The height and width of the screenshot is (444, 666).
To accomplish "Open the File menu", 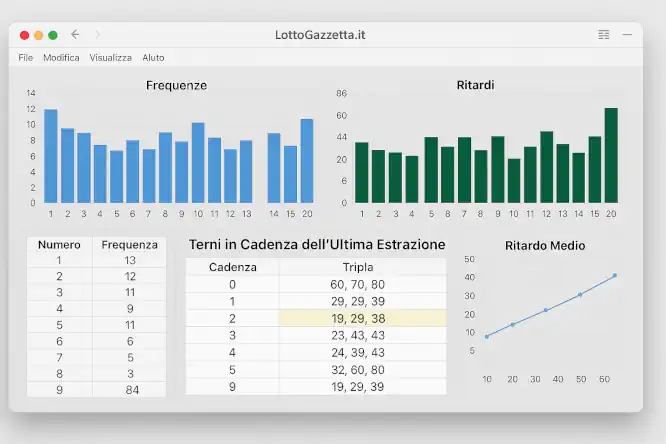I will (x=25, y=58).
